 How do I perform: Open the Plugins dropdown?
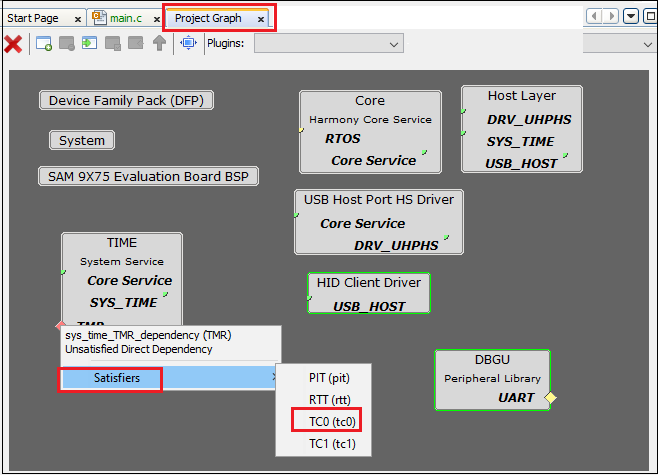tap(328, 43)
